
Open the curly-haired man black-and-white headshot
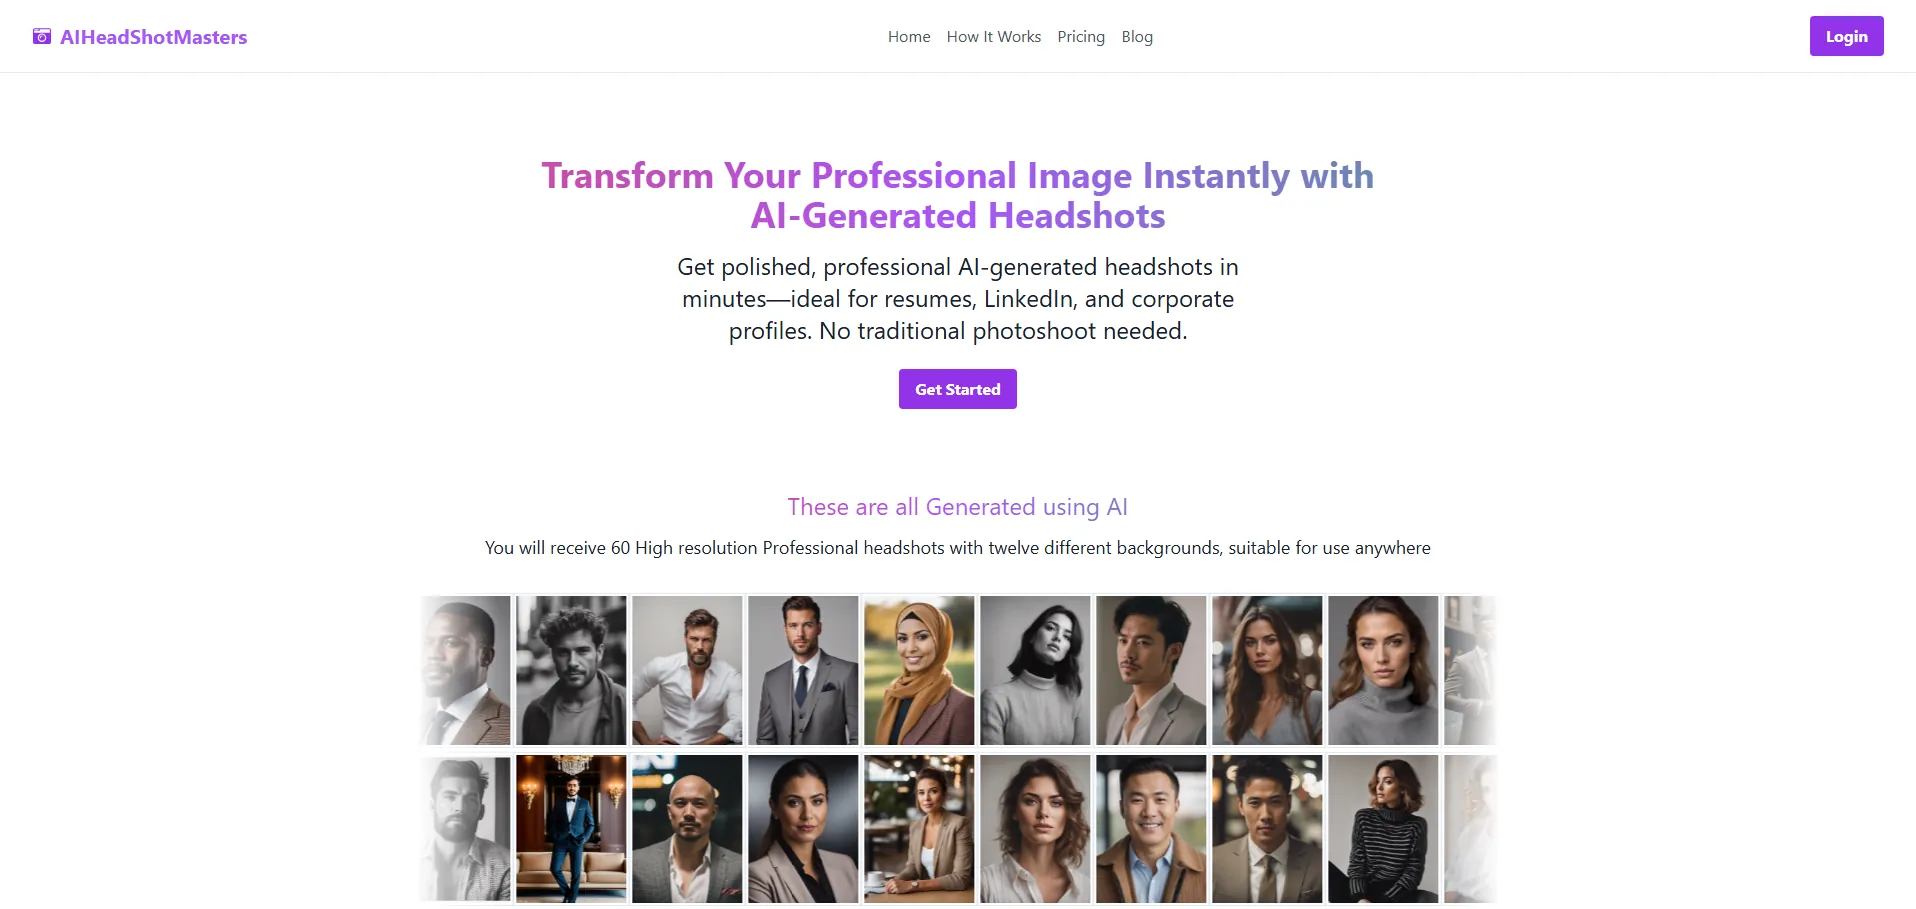[x=571, y=670]
